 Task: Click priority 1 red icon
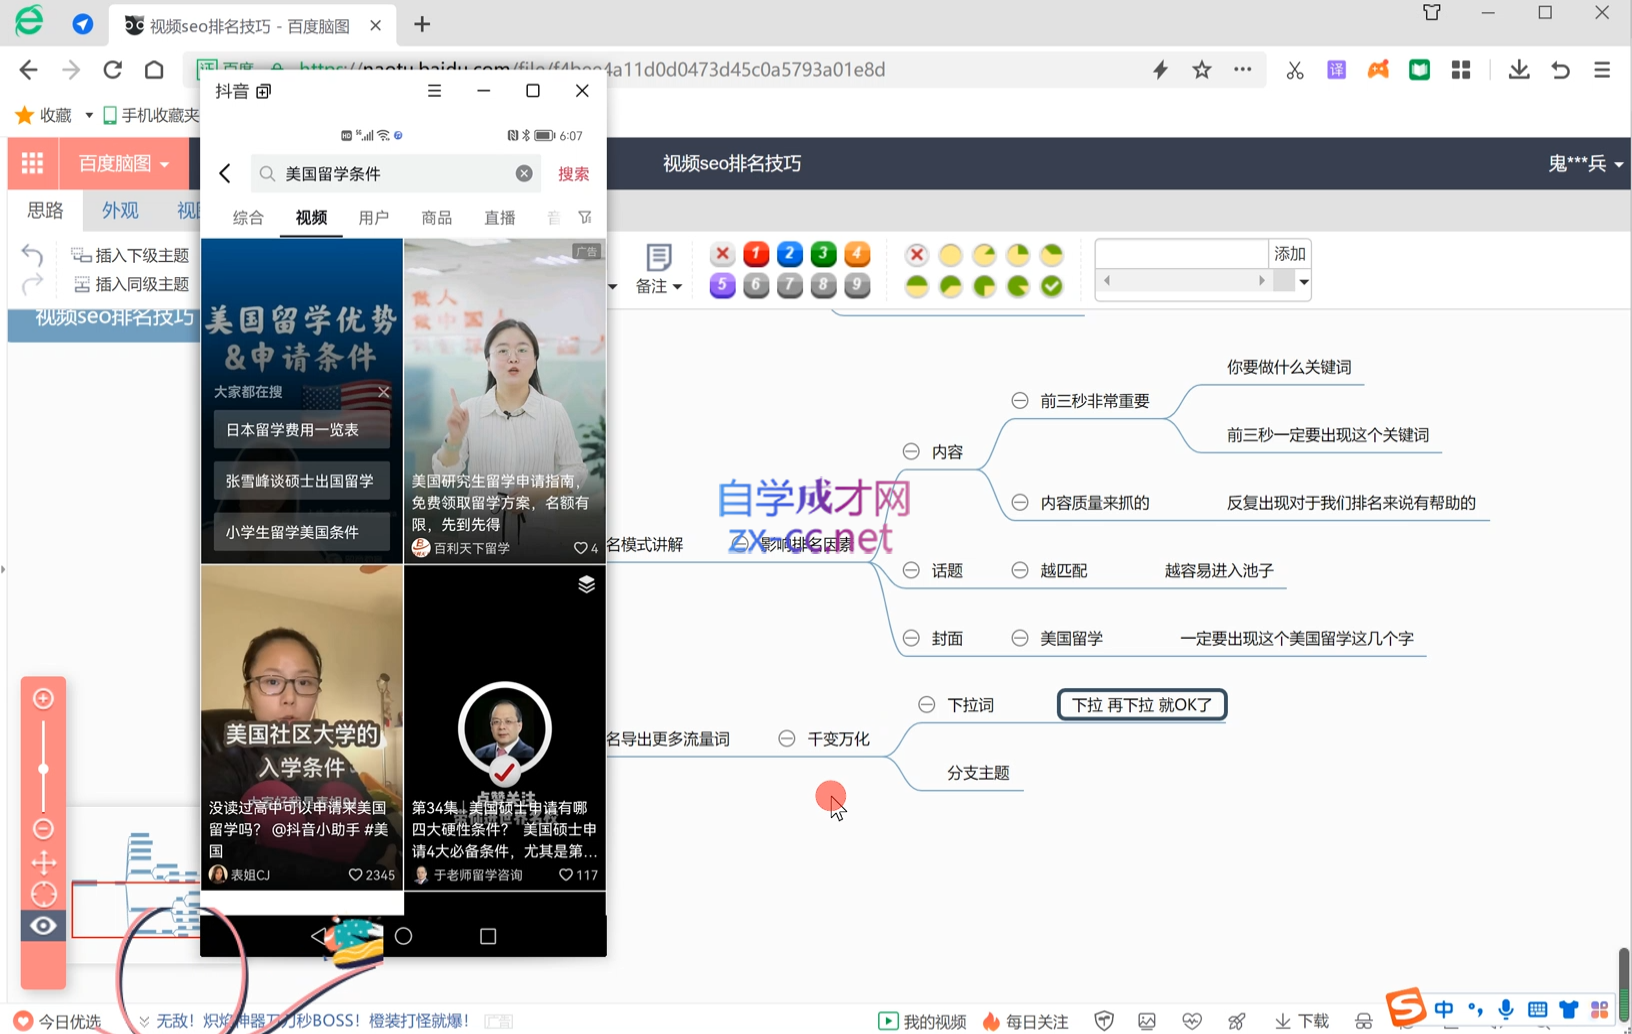pos(756,254)
